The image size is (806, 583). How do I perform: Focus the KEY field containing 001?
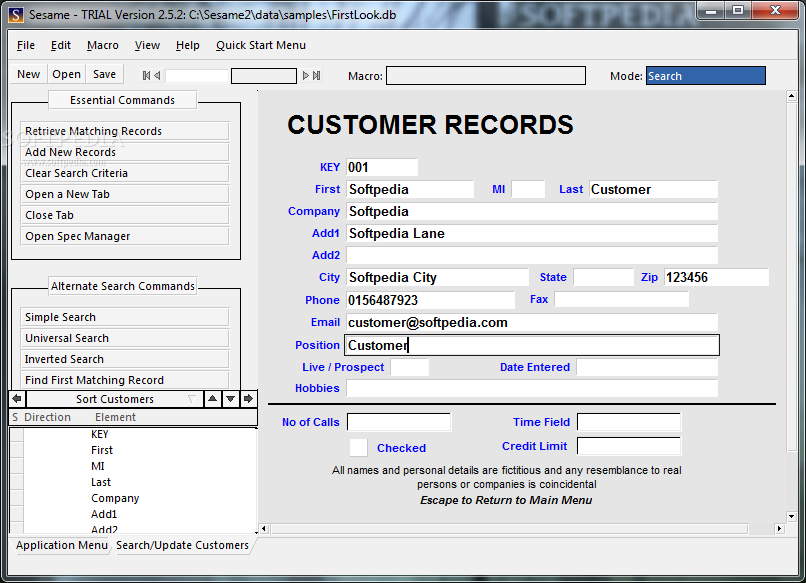click(x=382, y=167)
